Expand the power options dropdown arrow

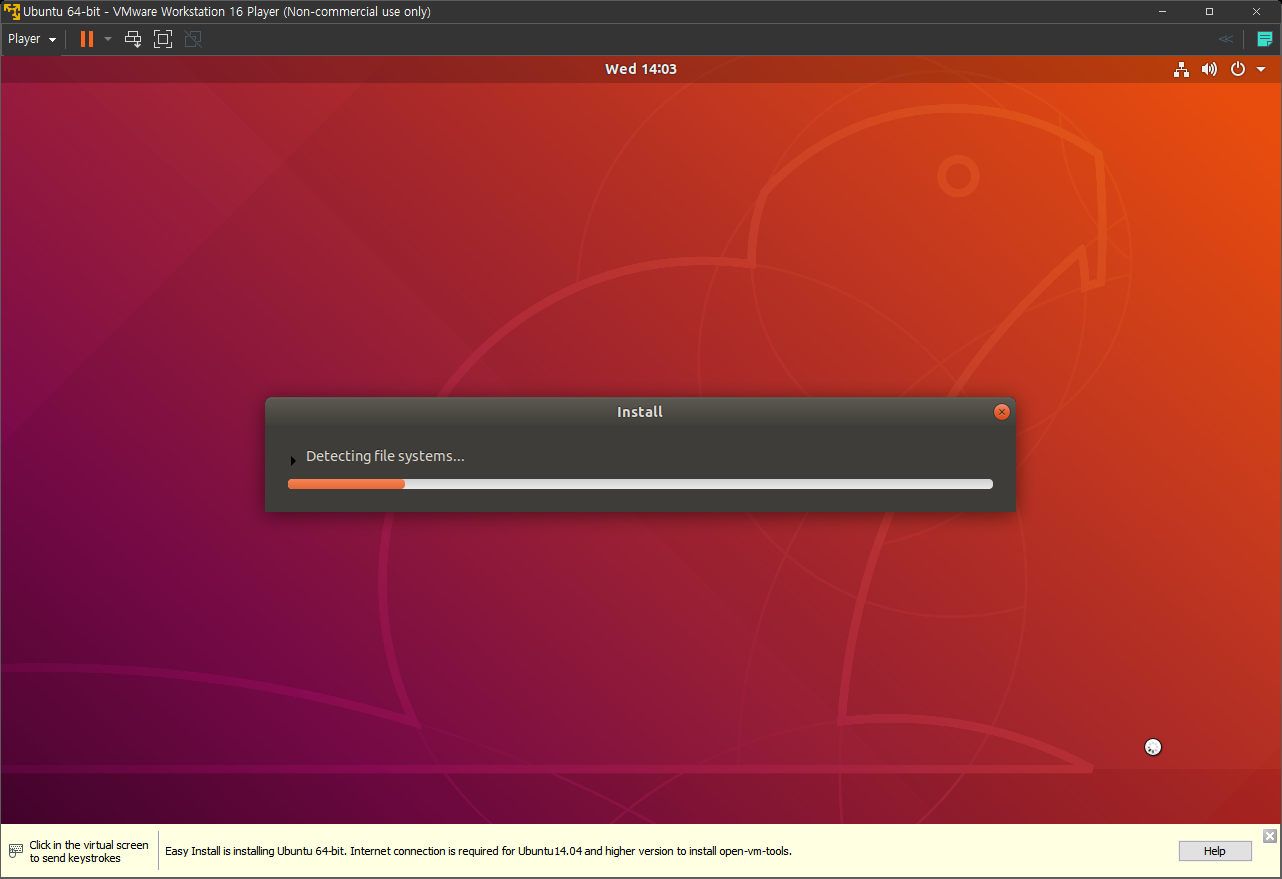108,39
